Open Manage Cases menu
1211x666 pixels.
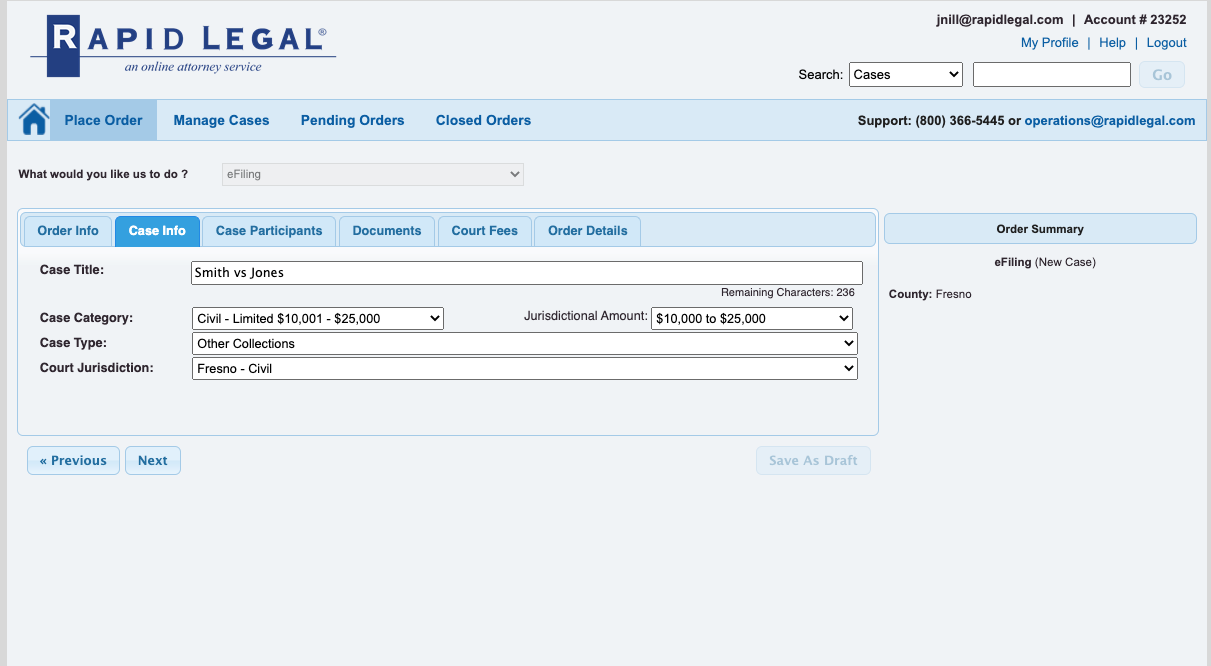[221, 120]
